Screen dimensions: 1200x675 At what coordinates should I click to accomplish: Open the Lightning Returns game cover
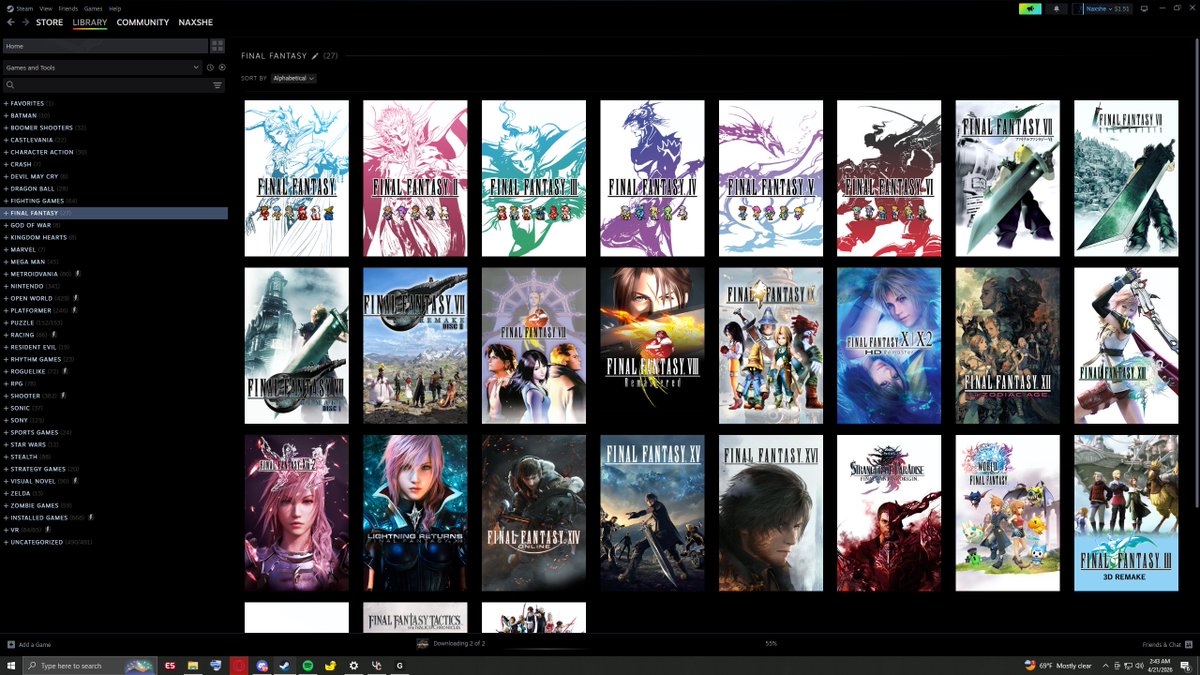coord(415,513)
